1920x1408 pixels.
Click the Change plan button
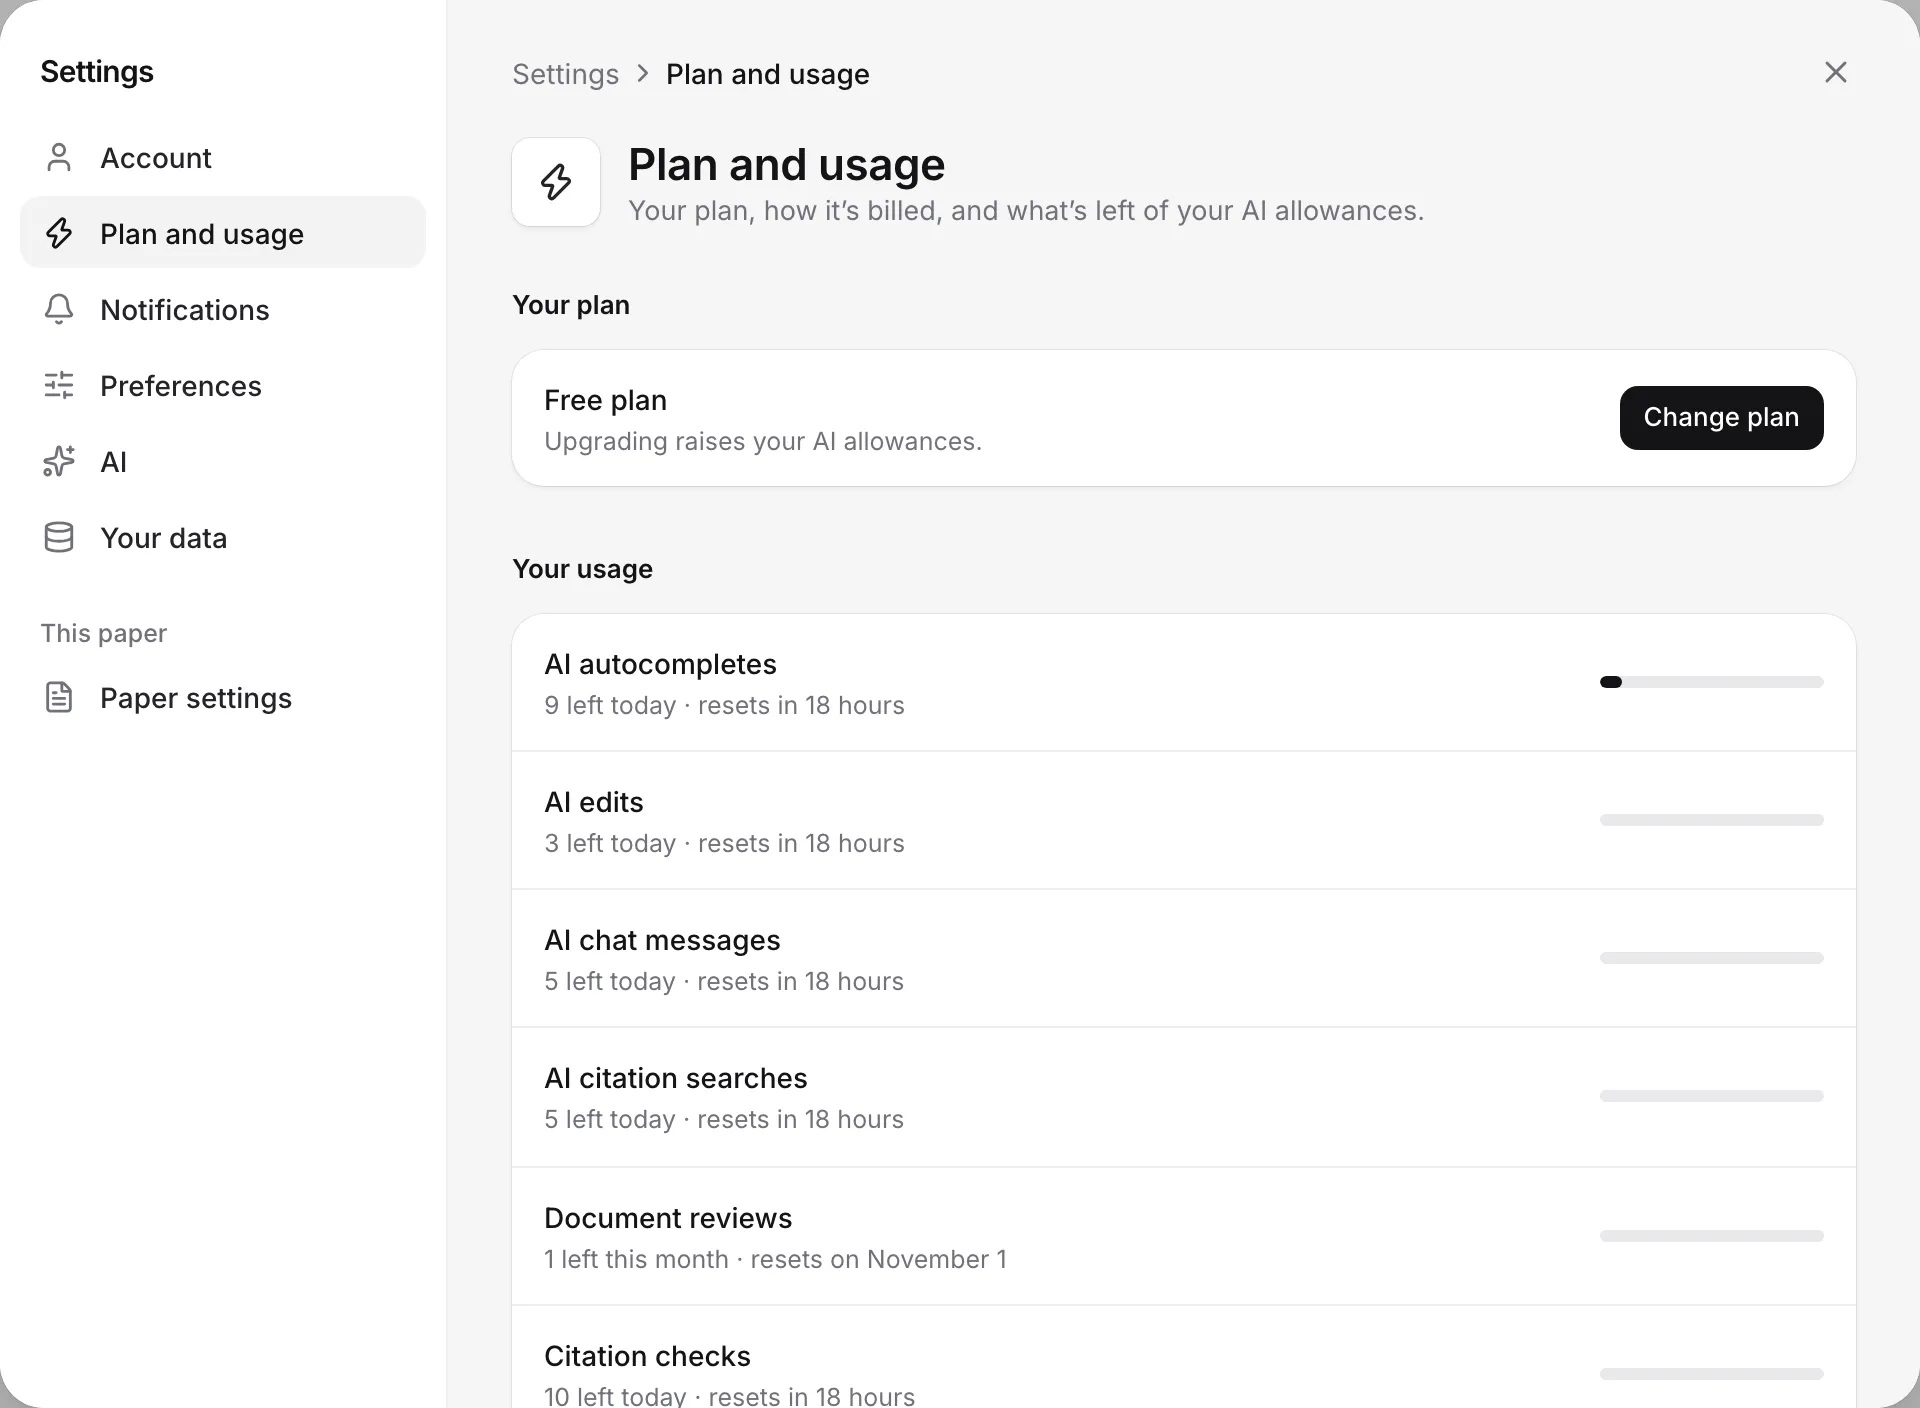point(1721,418)
